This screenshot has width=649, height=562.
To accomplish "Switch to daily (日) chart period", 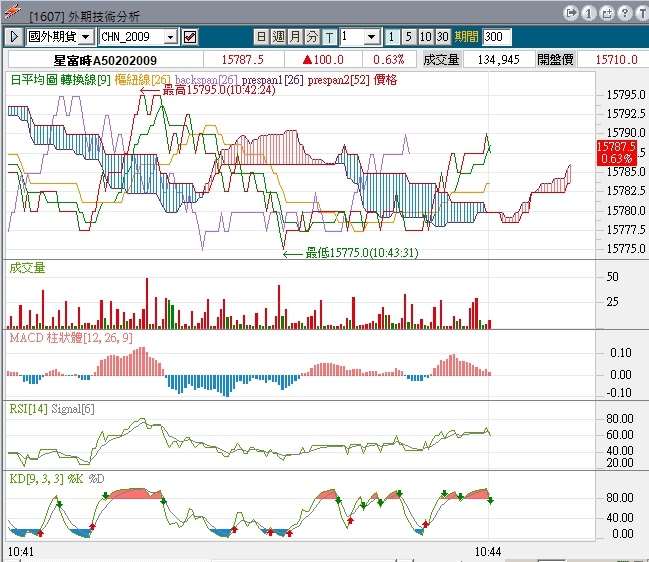I will pyautogui.click(x=261, y=37).
